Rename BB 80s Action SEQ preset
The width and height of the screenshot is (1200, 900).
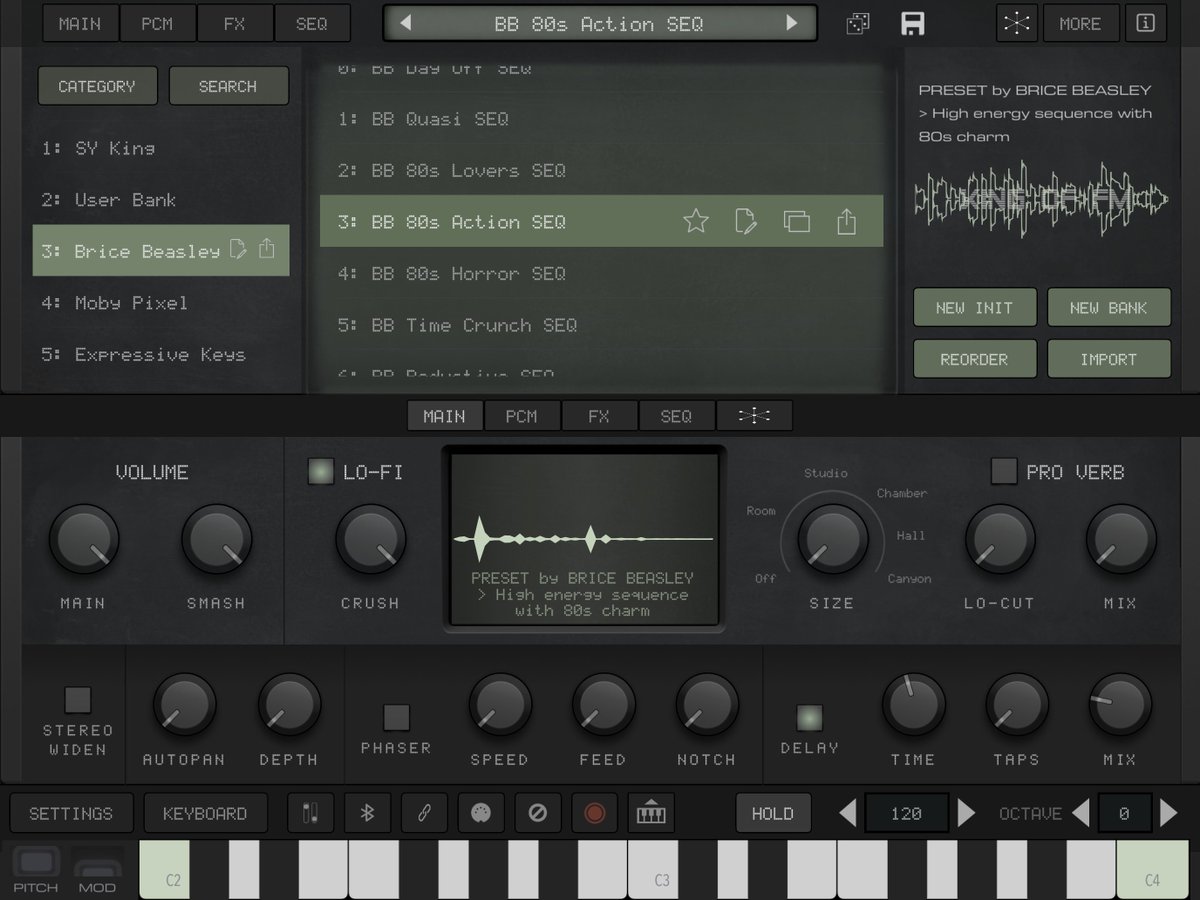coord(746,221)
